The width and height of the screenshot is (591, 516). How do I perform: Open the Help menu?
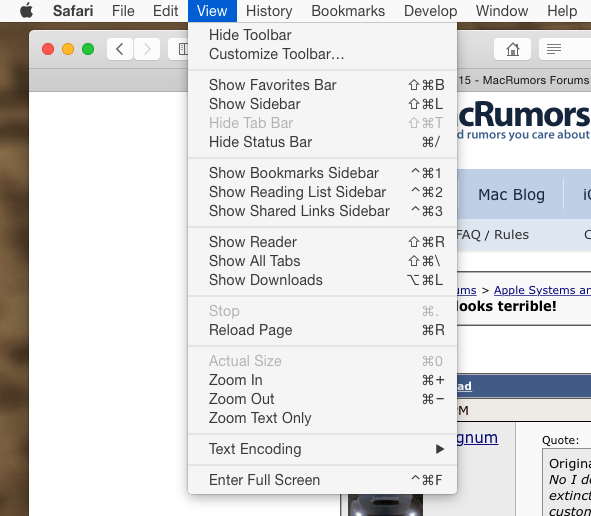click(562, 11)
